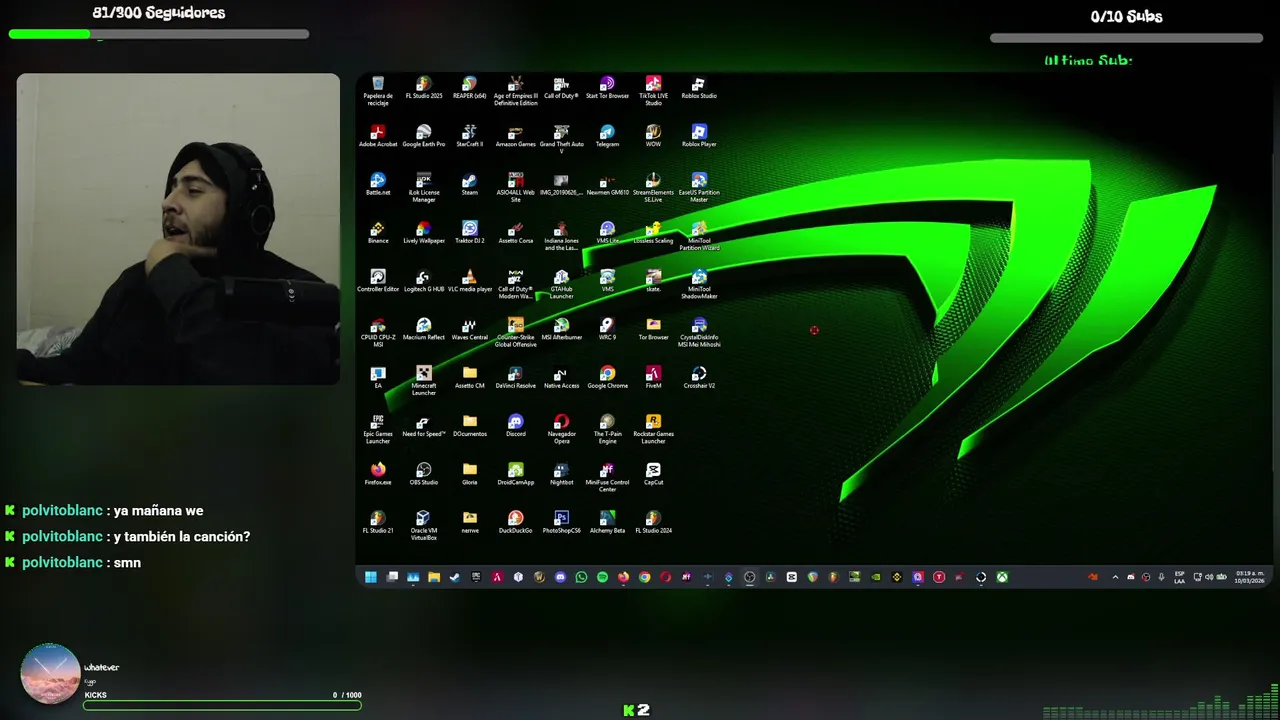Image resolution: width=1280 pixels, height=720 pixels.
Task: Open Spotify in the taskbar
Action: point(602,577)
